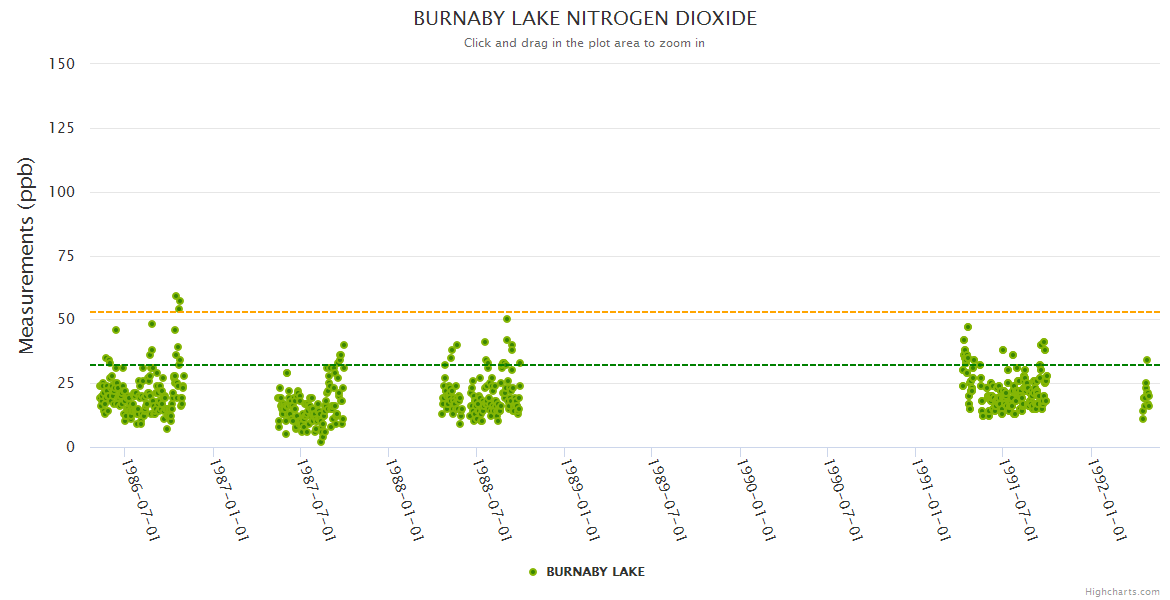Select the uppermost 1992 data point at far right

click(x=1147, y=360)
